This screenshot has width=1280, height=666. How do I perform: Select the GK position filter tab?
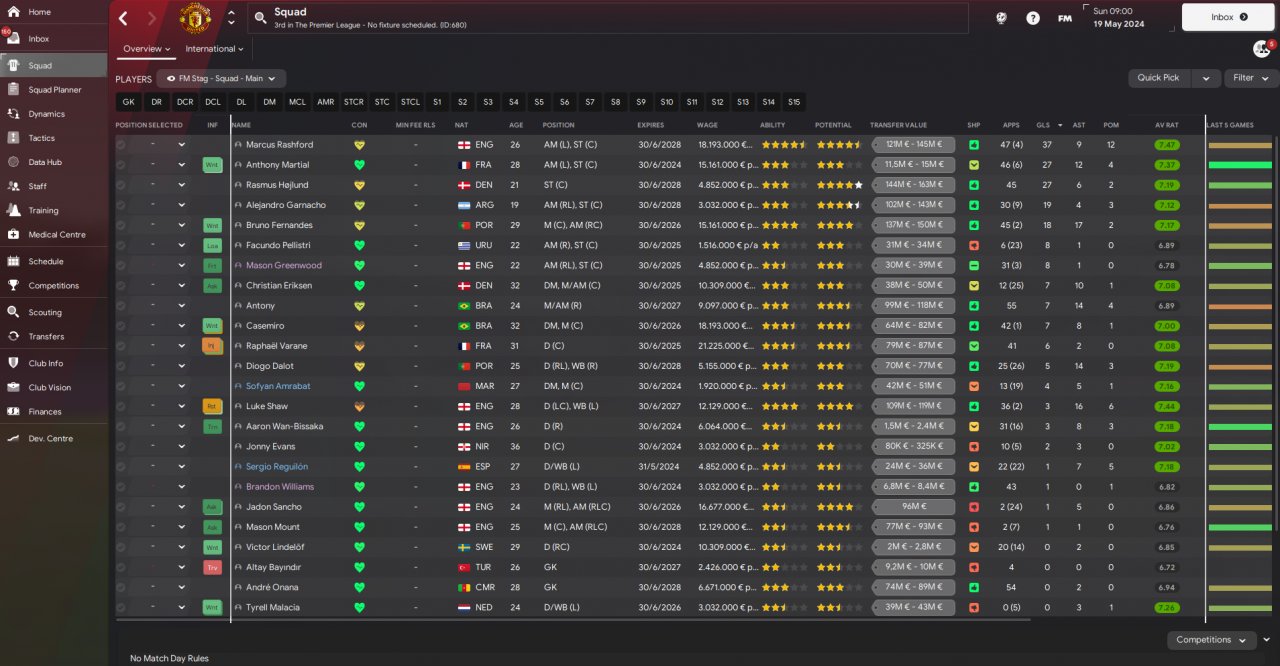click(128, 102)
